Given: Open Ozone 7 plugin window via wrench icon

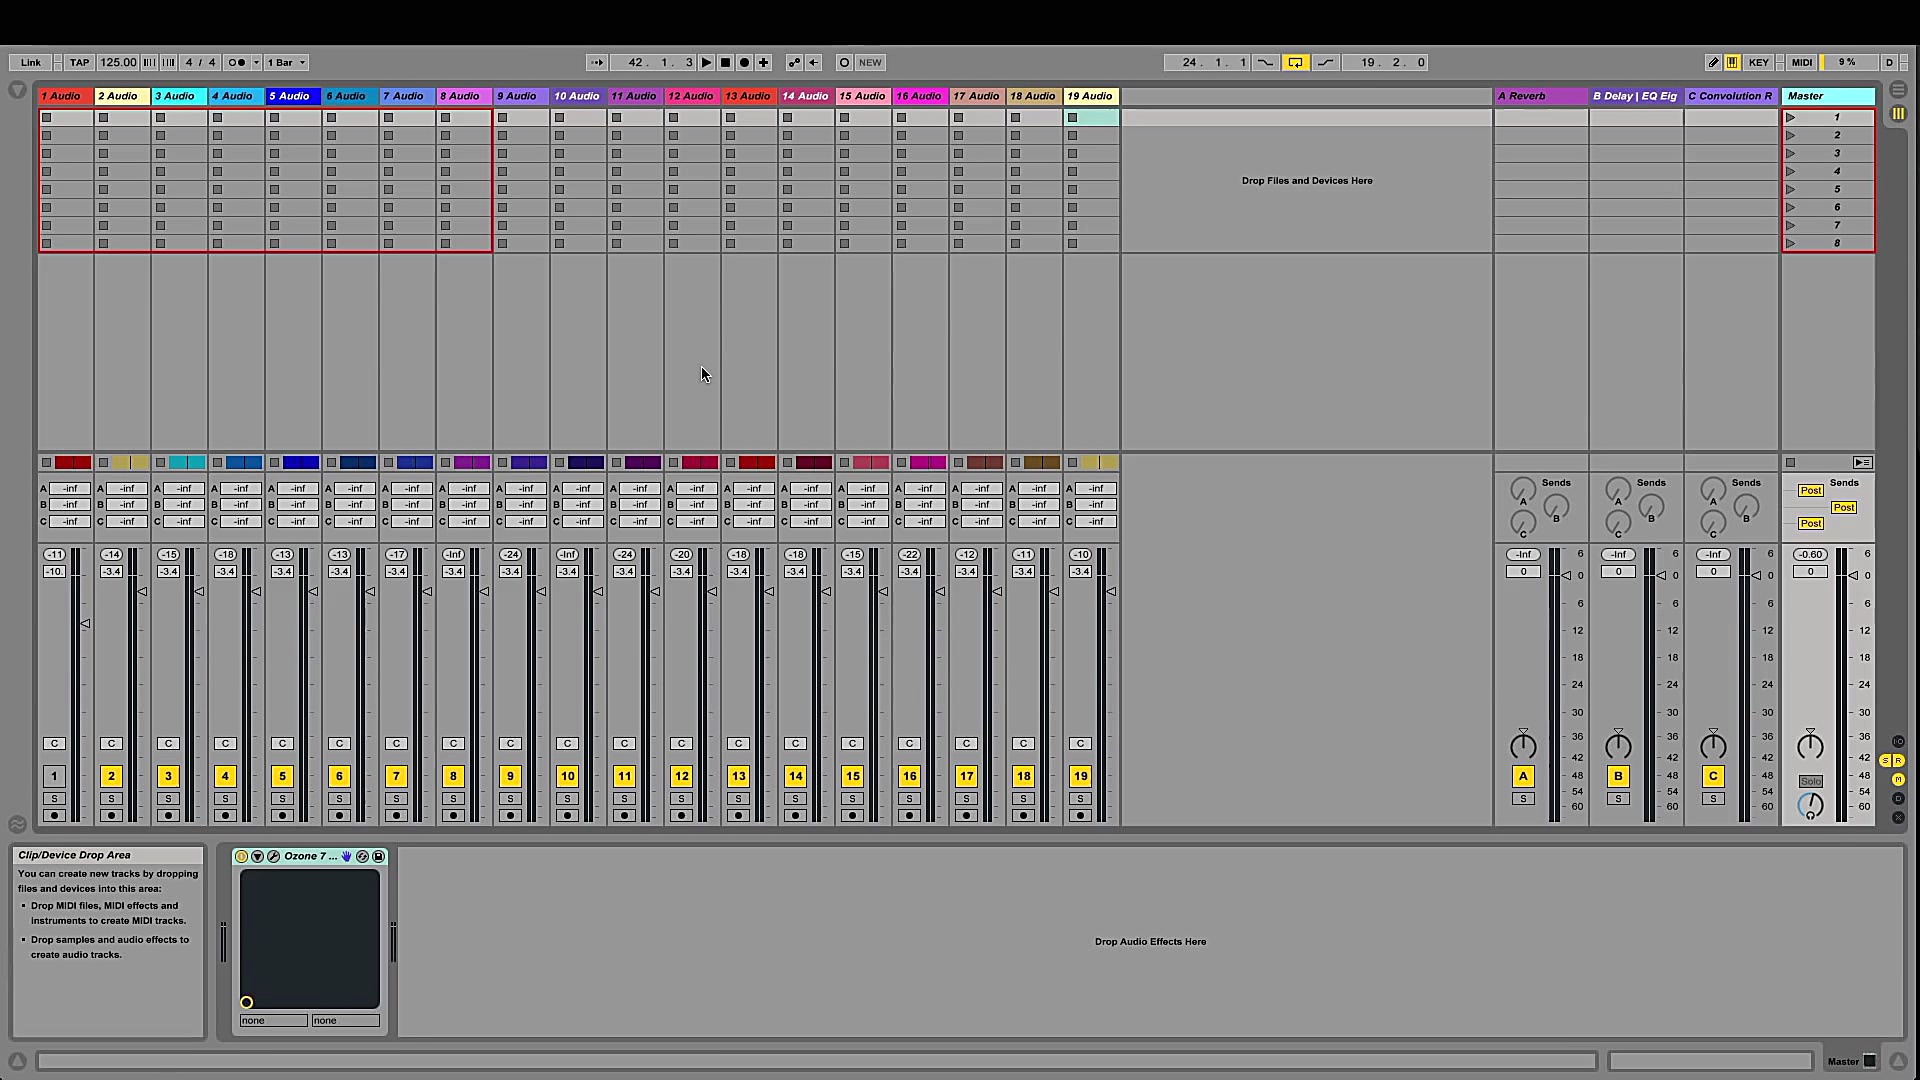Looking at the screenshot, I should point(272,856).
